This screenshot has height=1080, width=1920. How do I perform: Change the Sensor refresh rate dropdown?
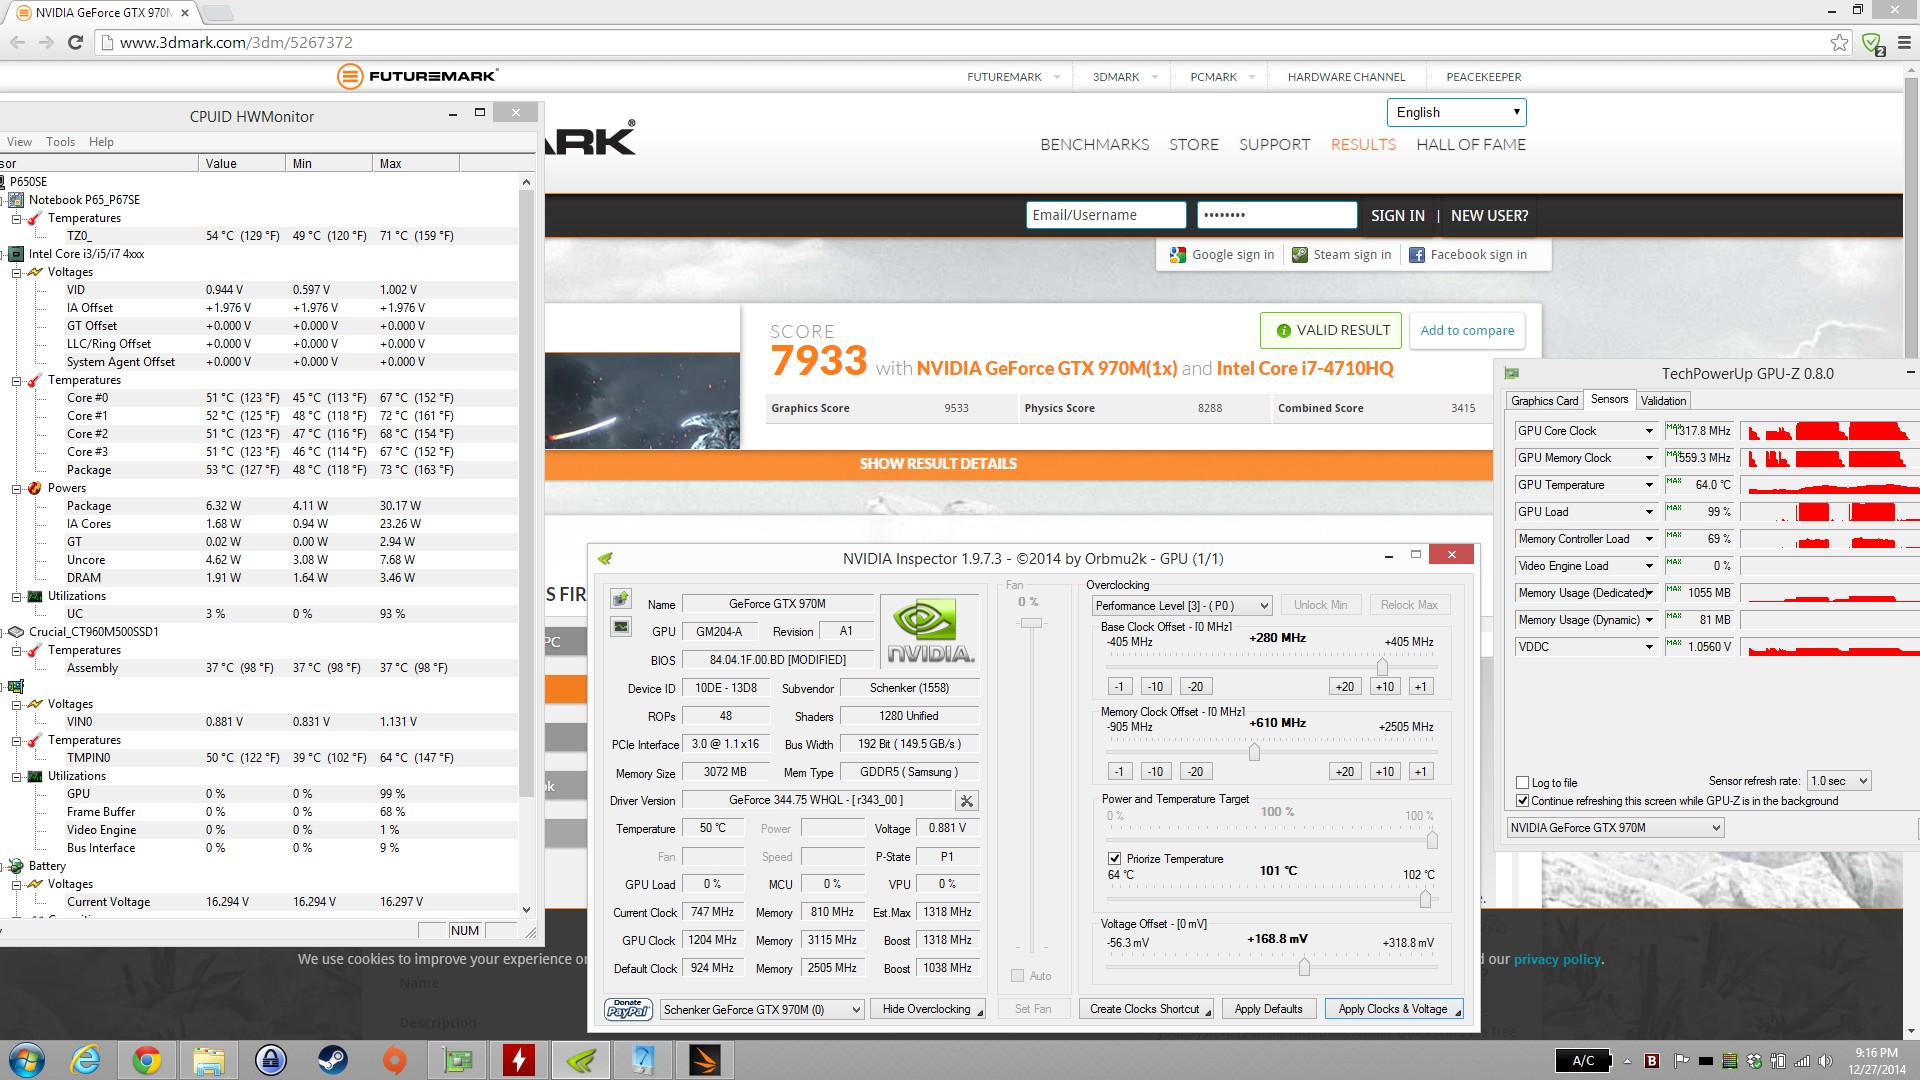pyautogui.click(x=1839, y=781)
